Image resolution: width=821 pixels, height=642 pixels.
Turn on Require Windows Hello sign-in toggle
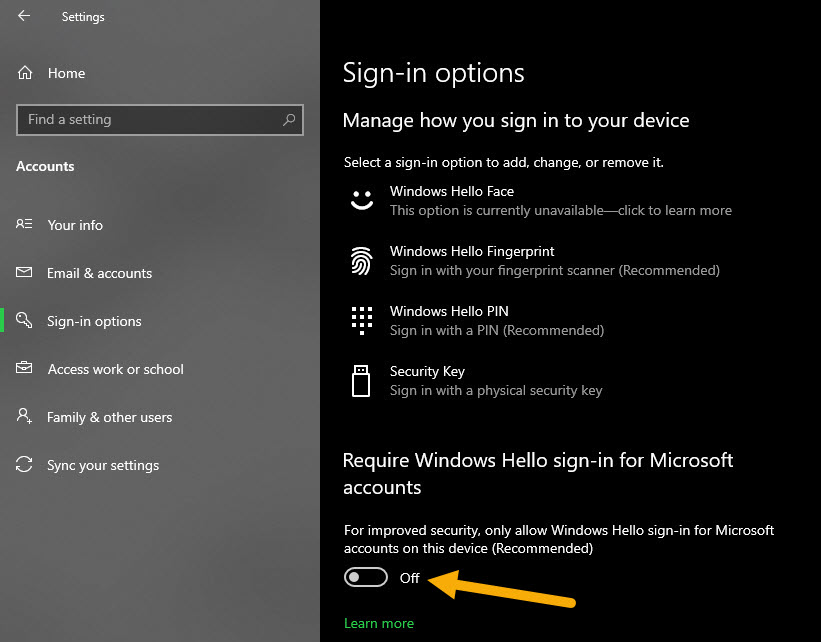click(365, 578)
